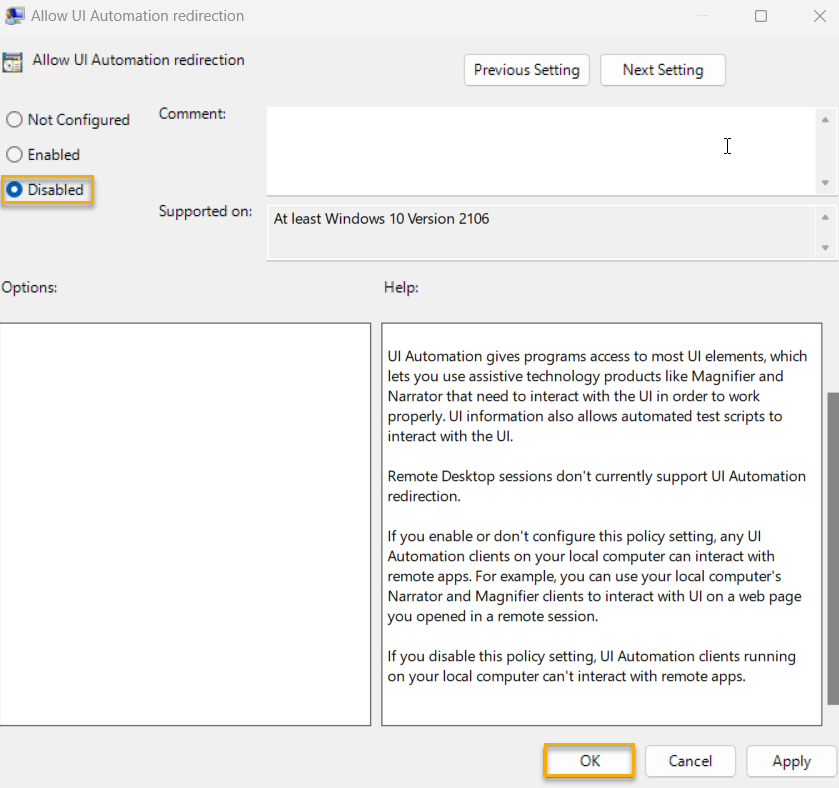Click the Previous Setting button
The image size is (839, 788).
point(526,70)
